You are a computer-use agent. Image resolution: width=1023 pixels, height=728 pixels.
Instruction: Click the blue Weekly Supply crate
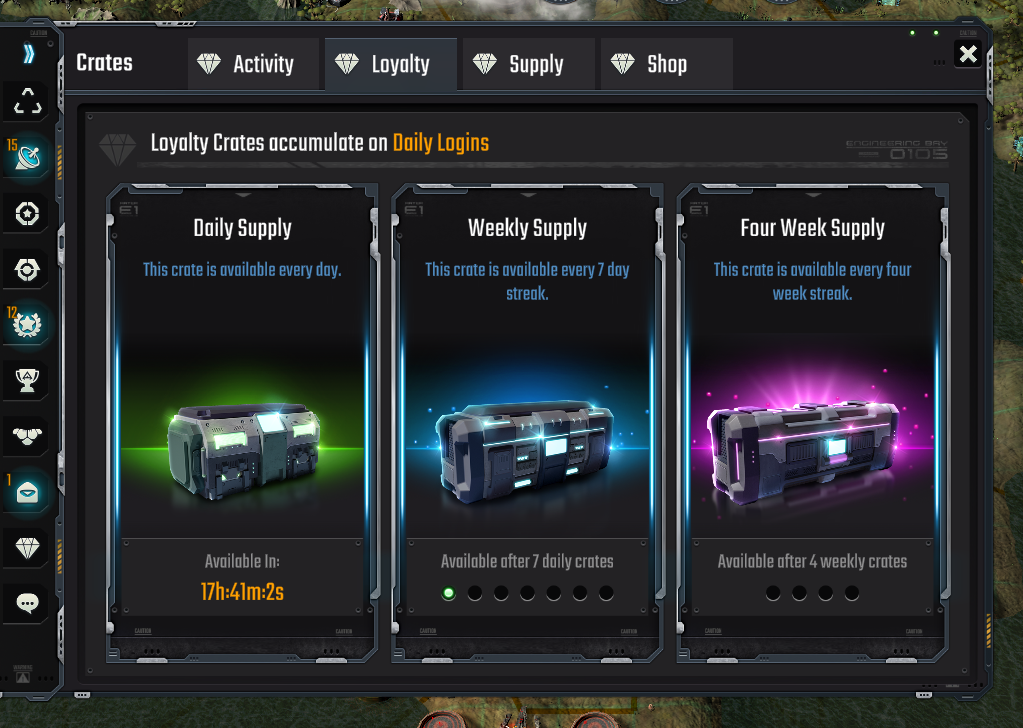click(x=526, y=451)
